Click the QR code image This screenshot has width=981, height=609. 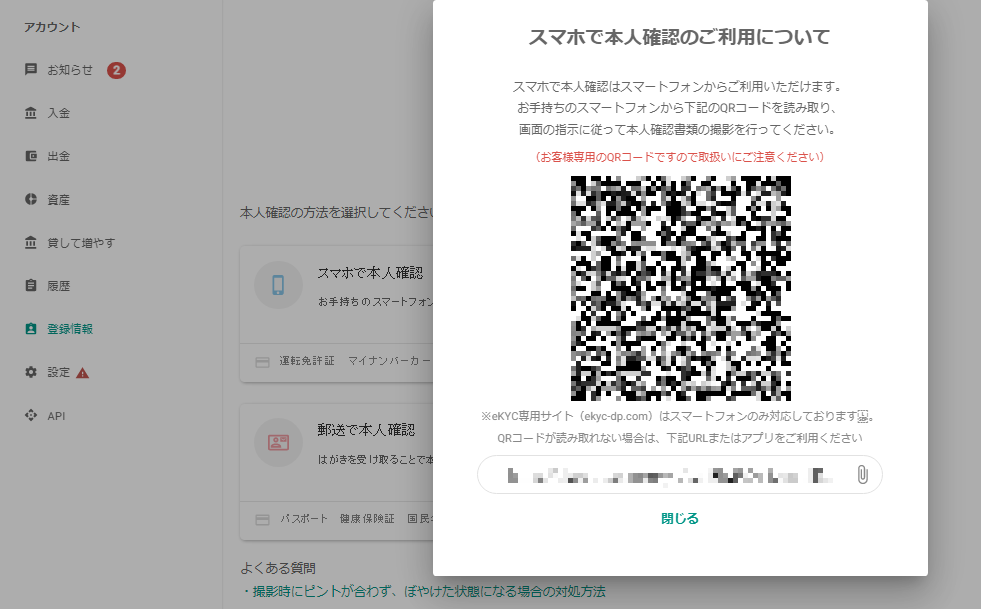pyautogui.click(x=680, y=288)
